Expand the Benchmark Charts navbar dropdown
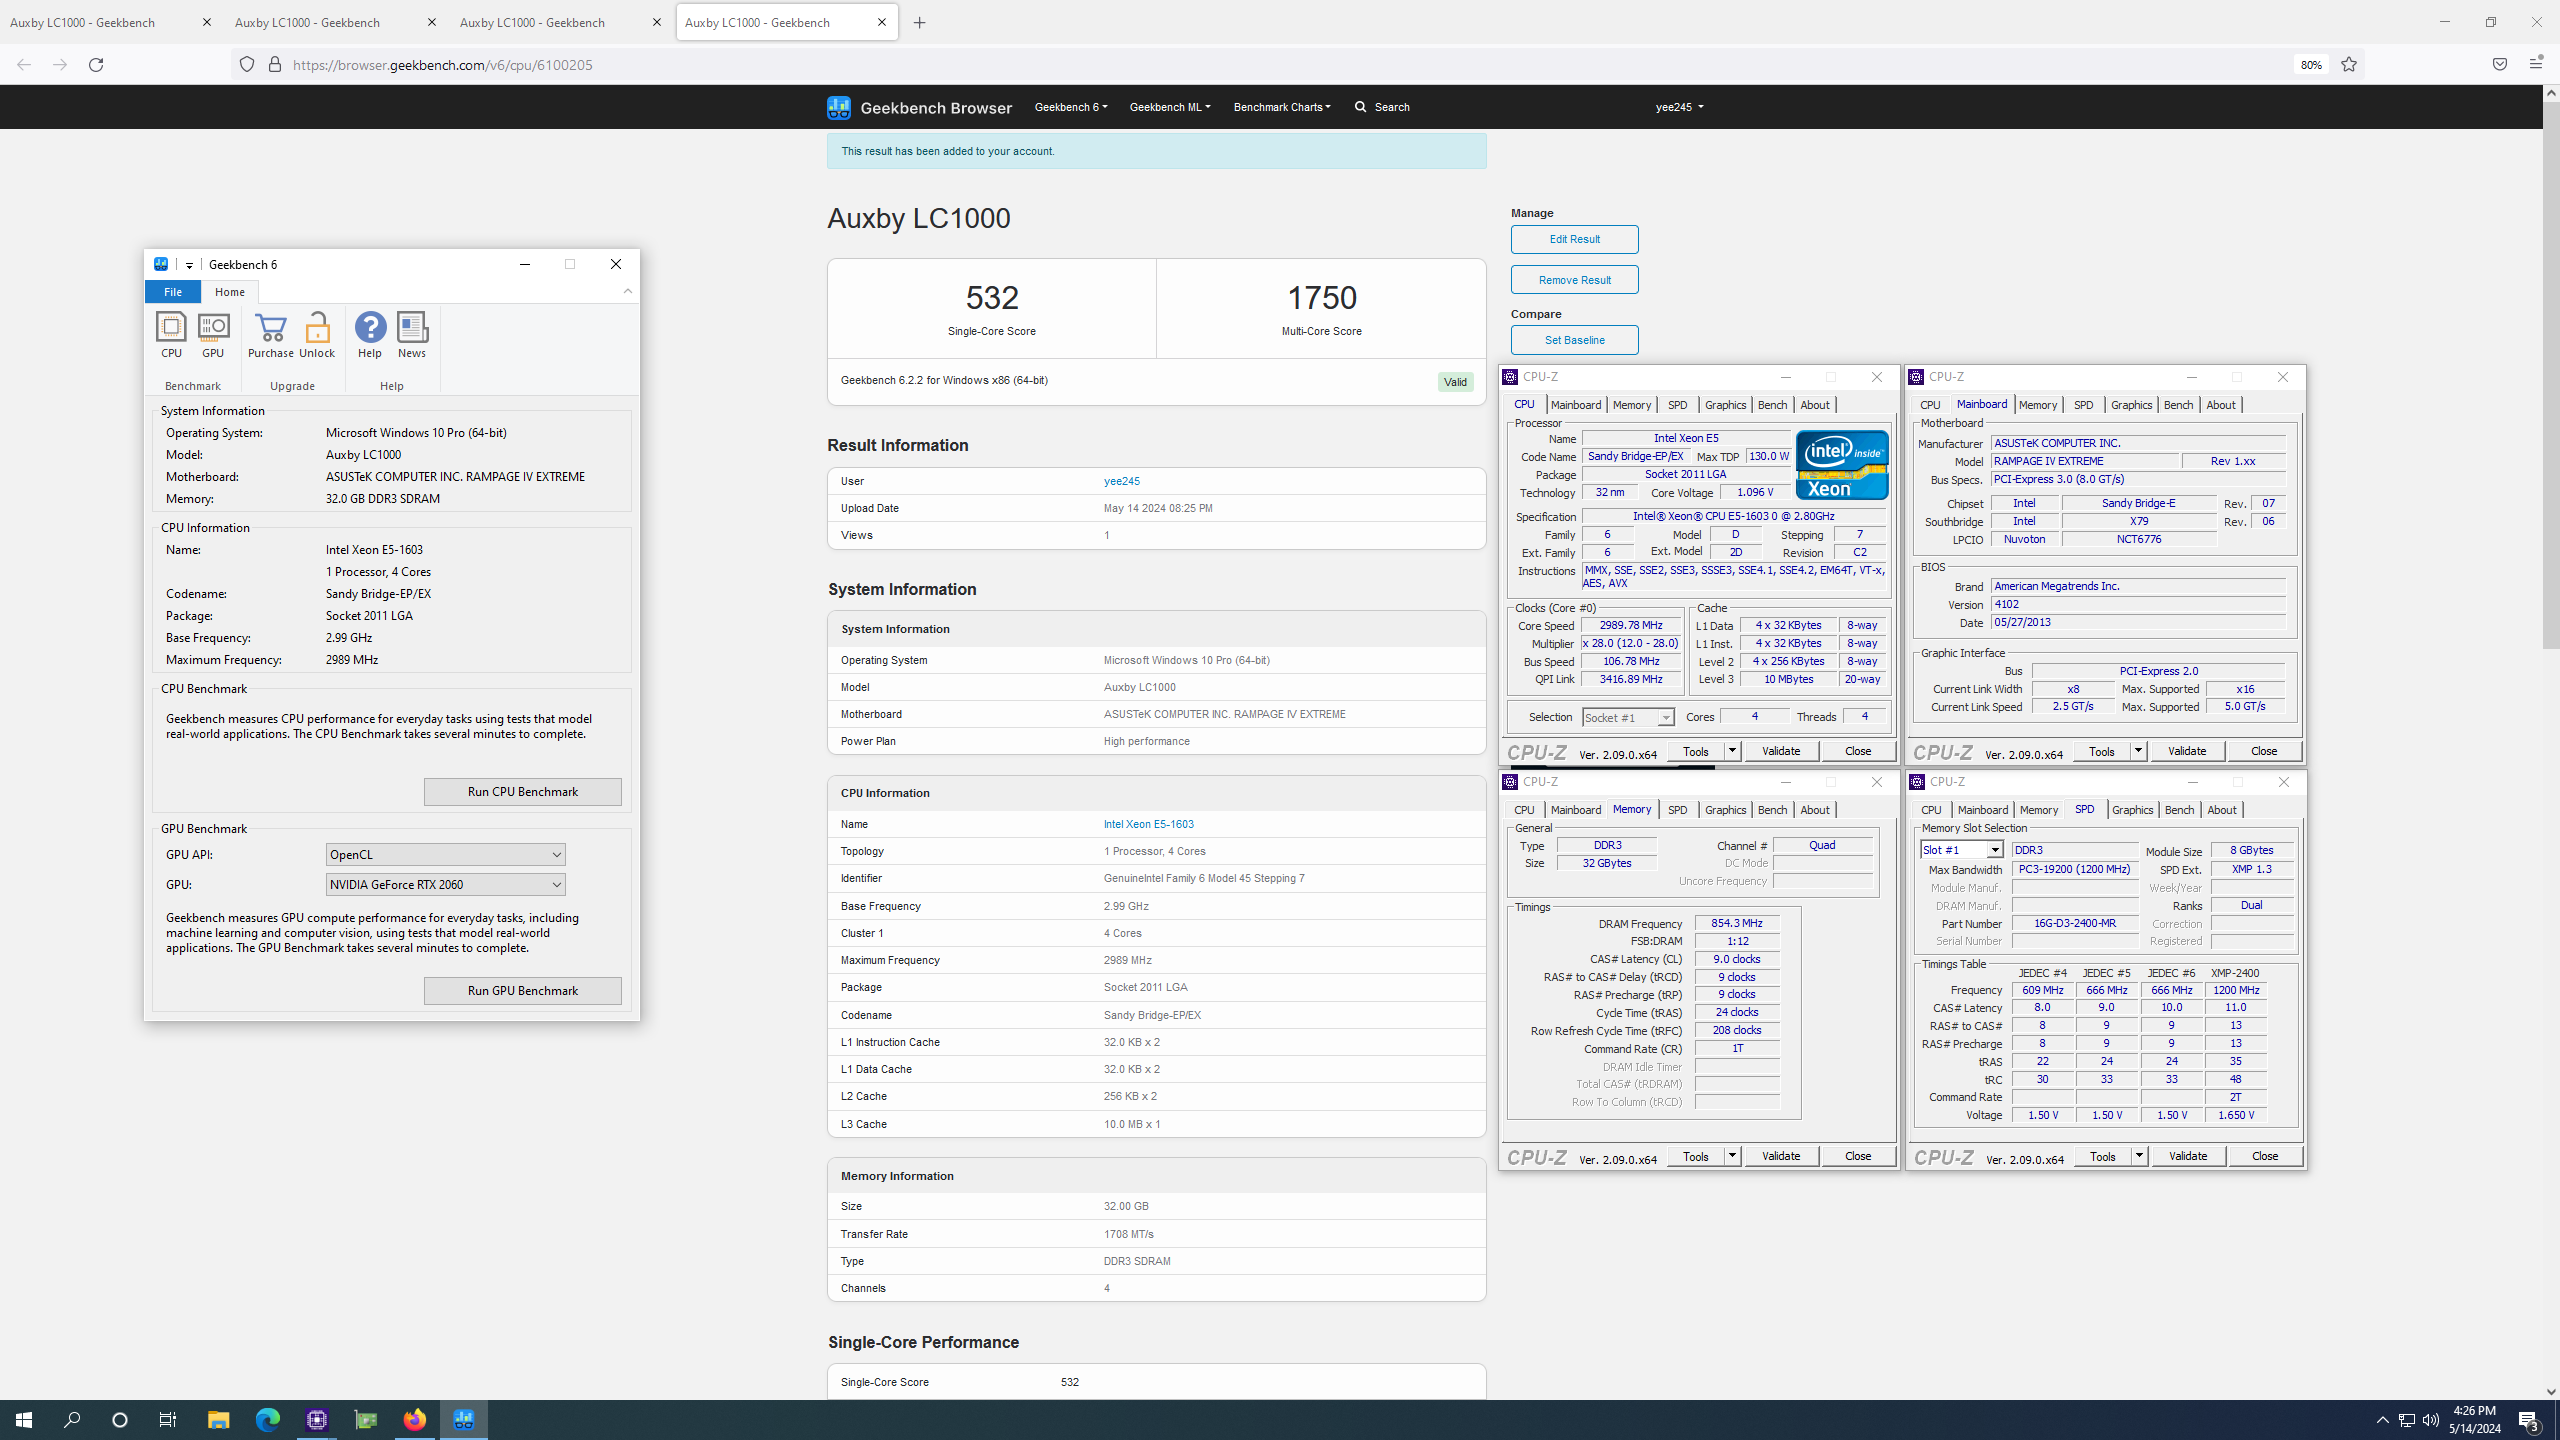This screenshot has width=2560, height=1440. 1282,107
